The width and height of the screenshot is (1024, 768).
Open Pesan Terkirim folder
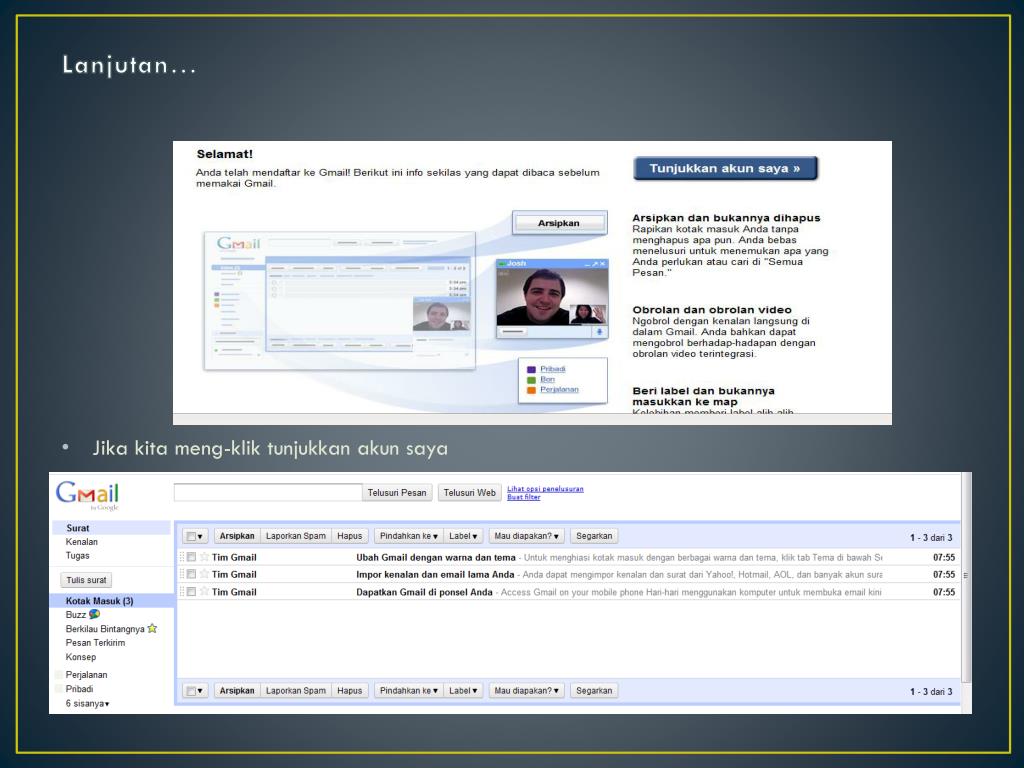coord(95,643)
